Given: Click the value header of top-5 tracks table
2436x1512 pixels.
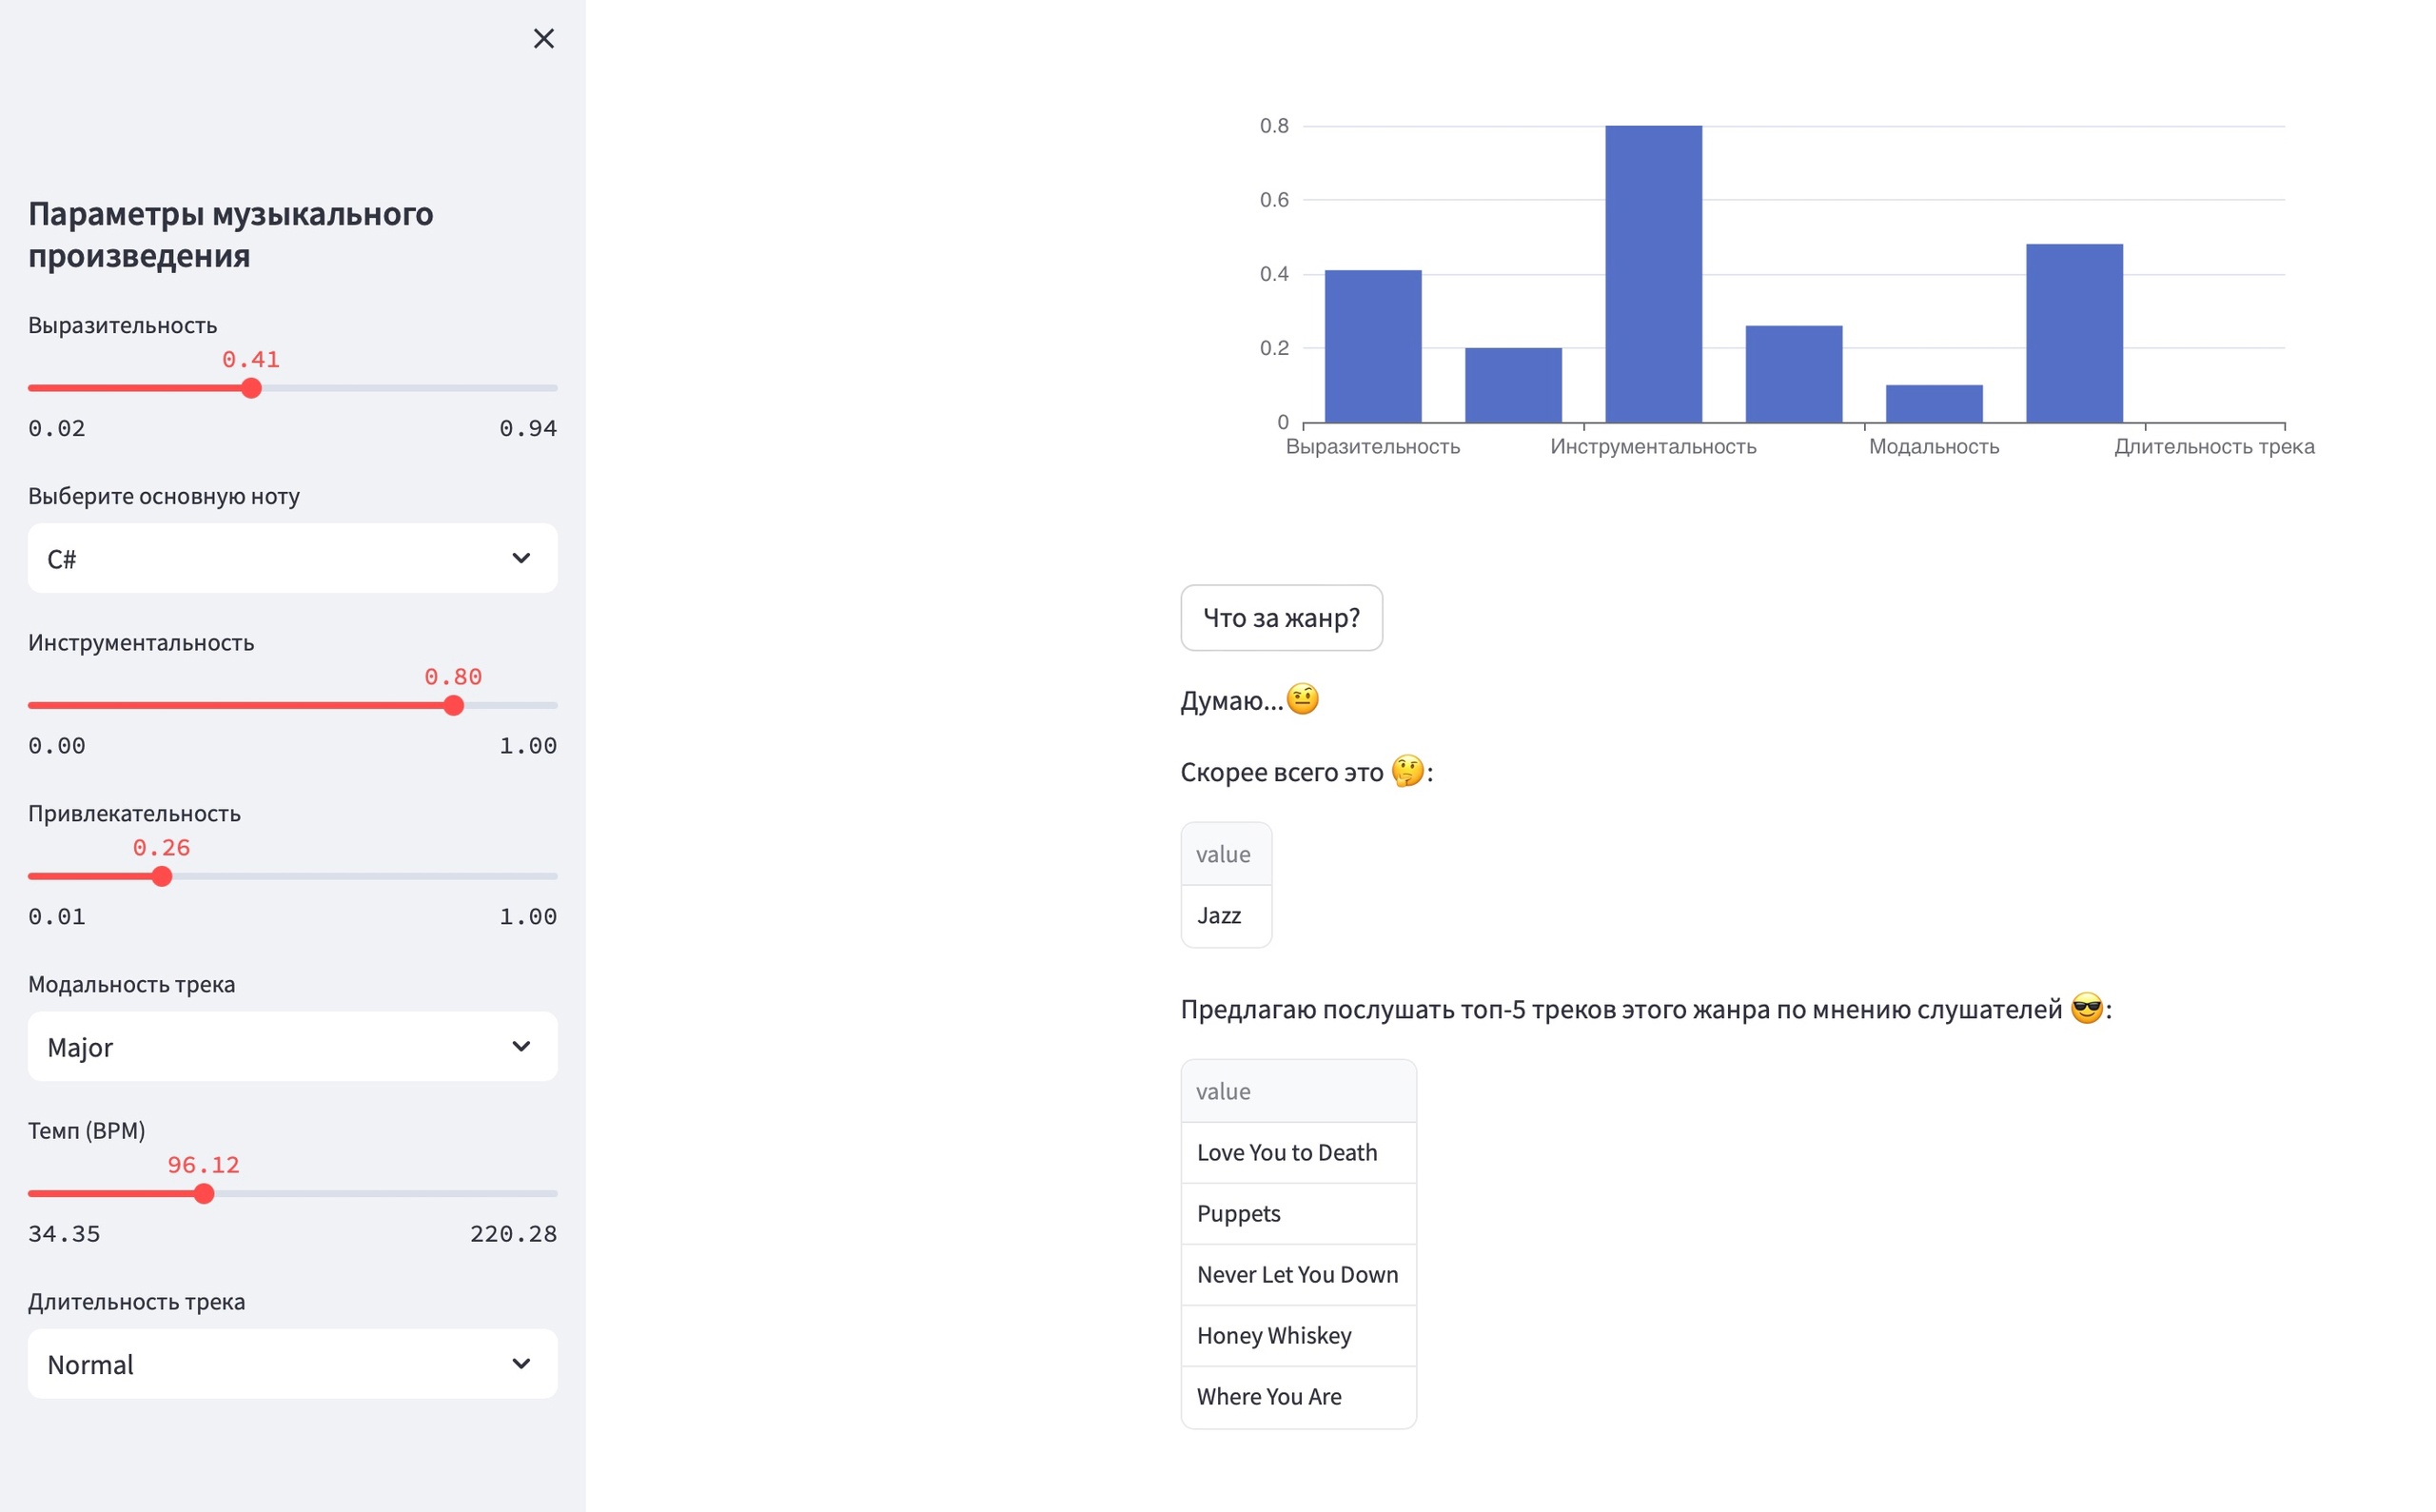Looking at the screenshot, I should click(x=1298, y=1091).
